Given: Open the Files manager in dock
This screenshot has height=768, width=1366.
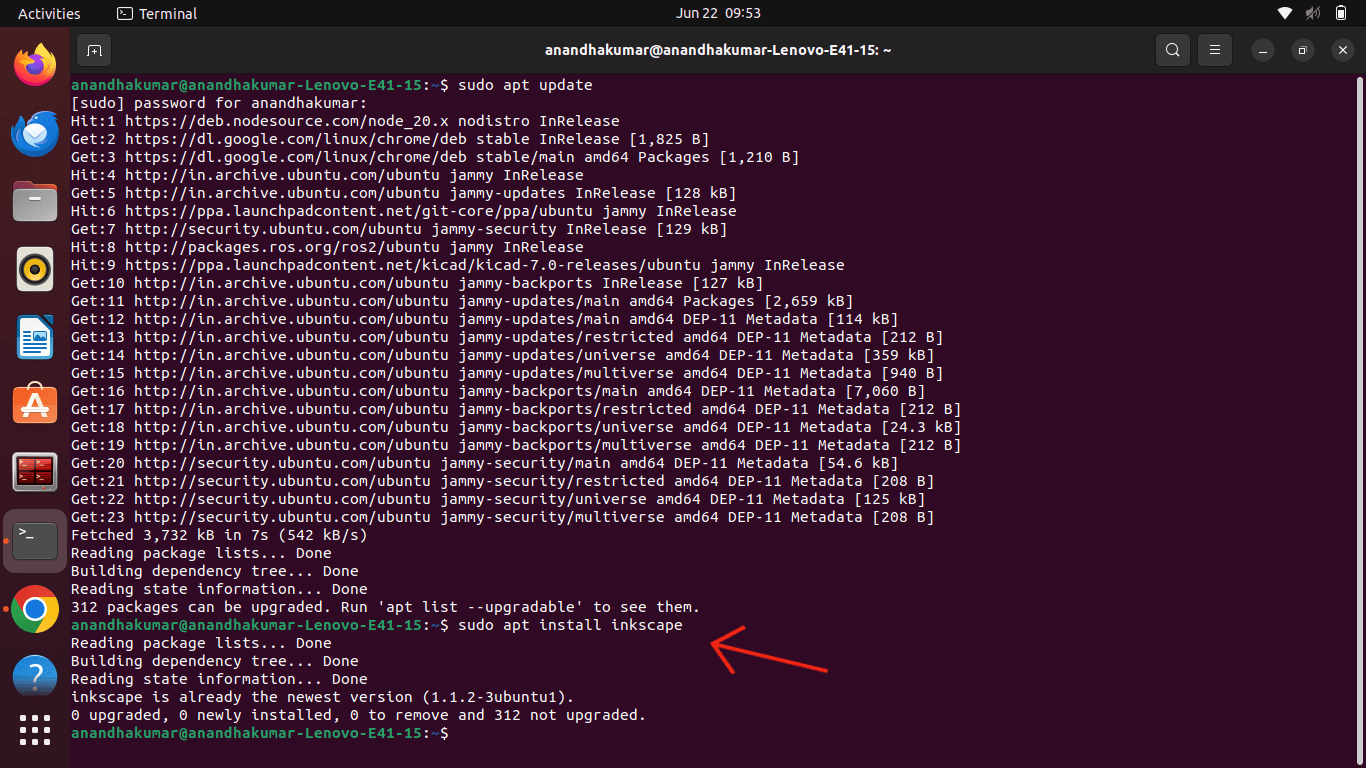Looking at the screenshot, I should pos(35,202).
